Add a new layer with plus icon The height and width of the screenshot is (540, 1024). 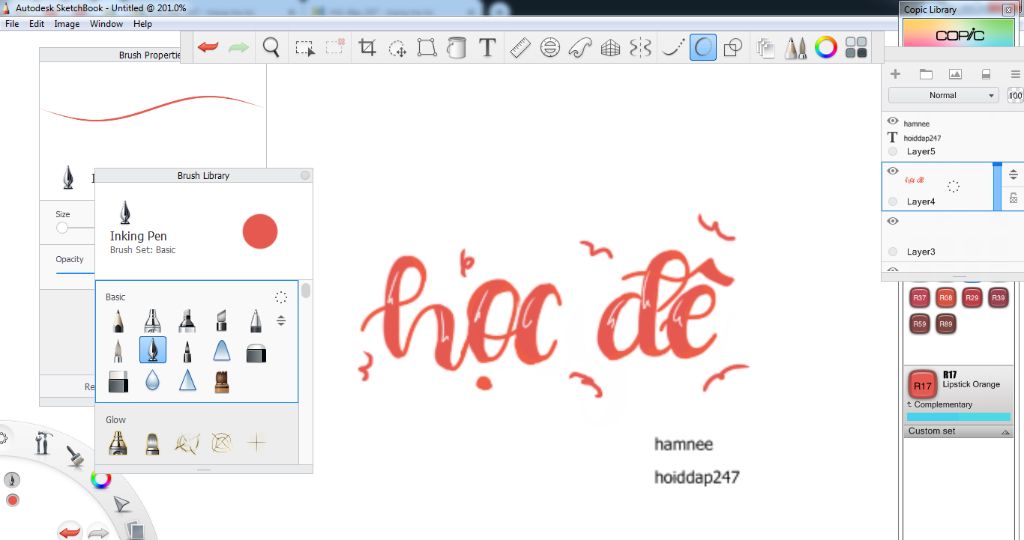coord(895,74)
